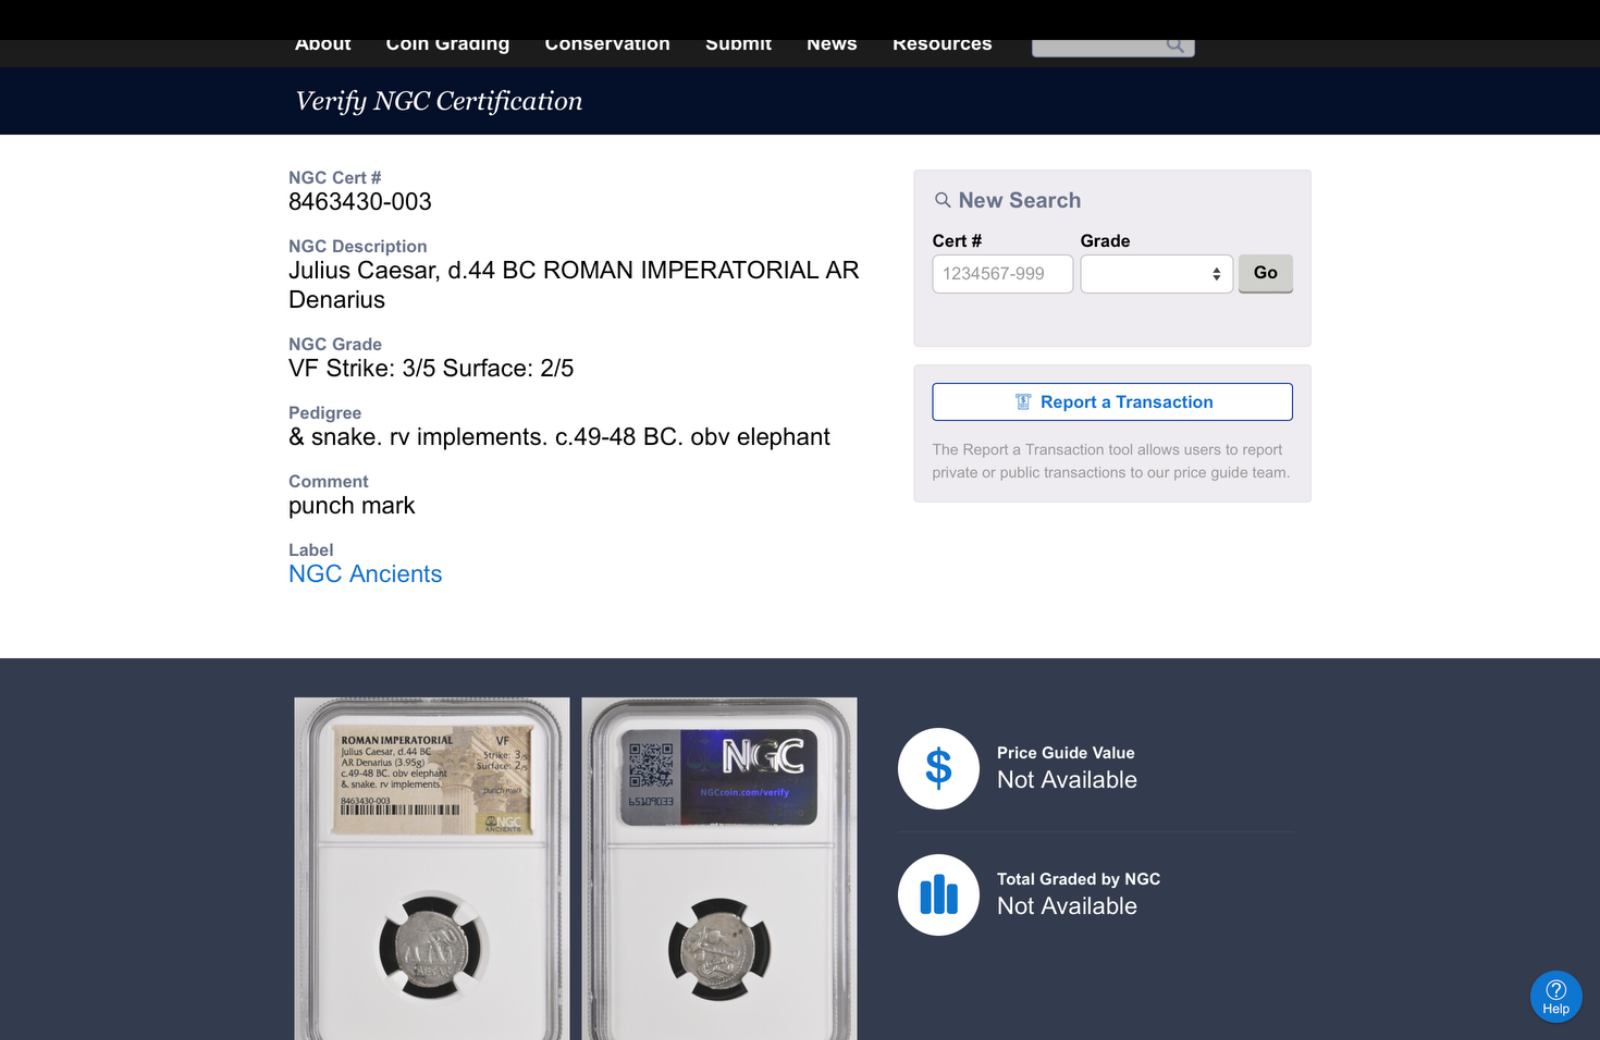Open the Resources menu
The height and width of the screenshot is (1040, 1600).
(x=942, y=45)
